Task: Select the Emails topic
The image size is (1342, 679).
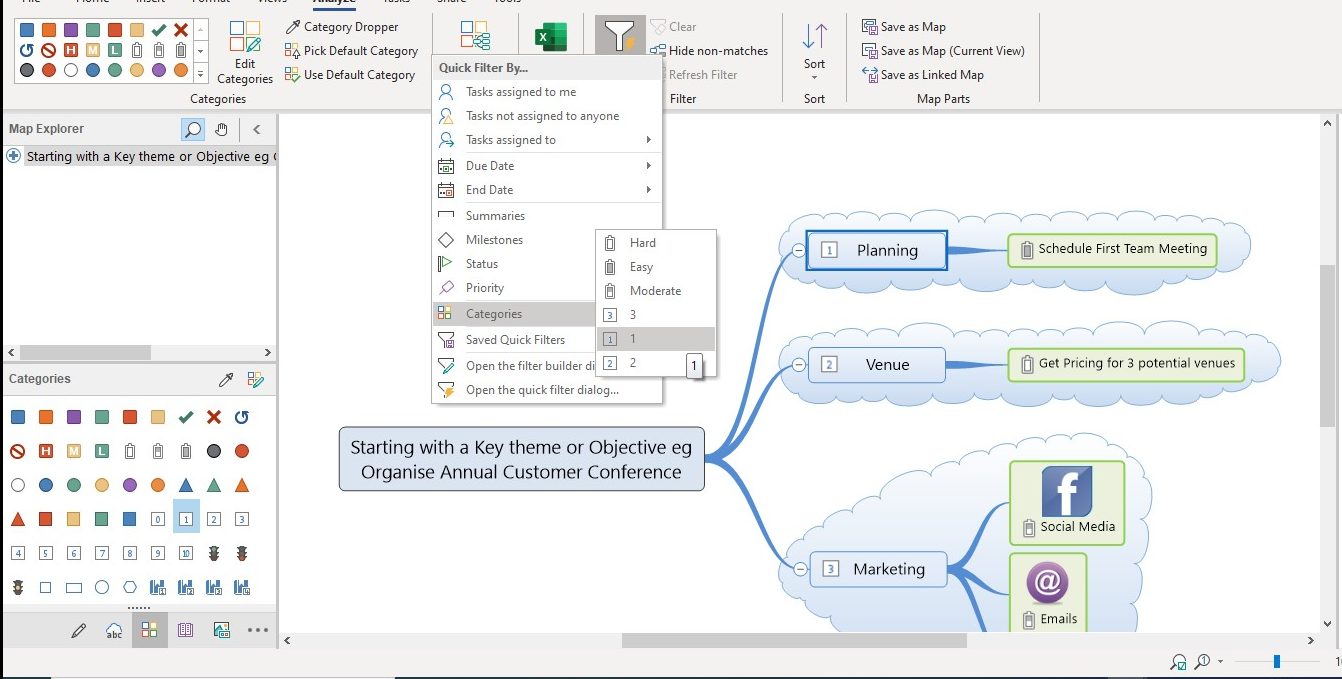Action: point(1047,593)
